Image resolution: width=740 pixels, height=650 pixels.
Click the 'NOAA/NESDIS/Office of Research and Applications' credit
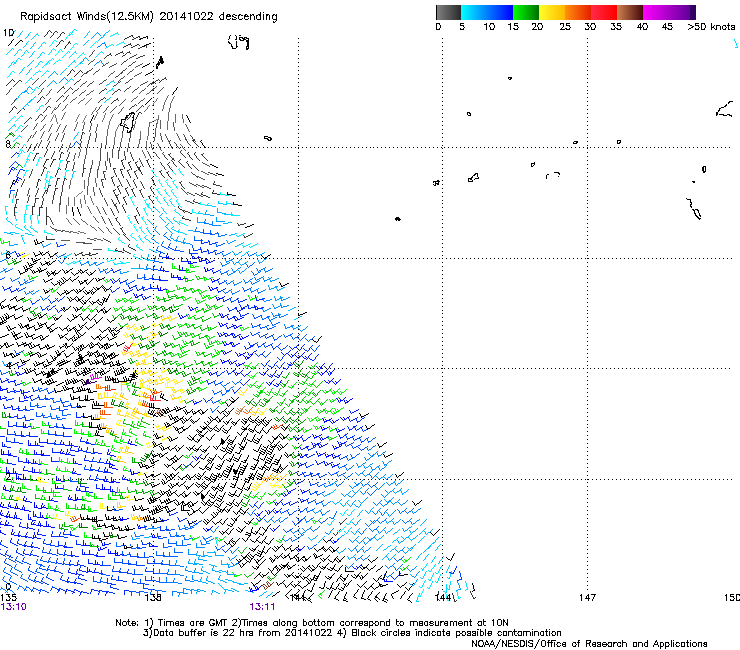(x=589, y=644)
